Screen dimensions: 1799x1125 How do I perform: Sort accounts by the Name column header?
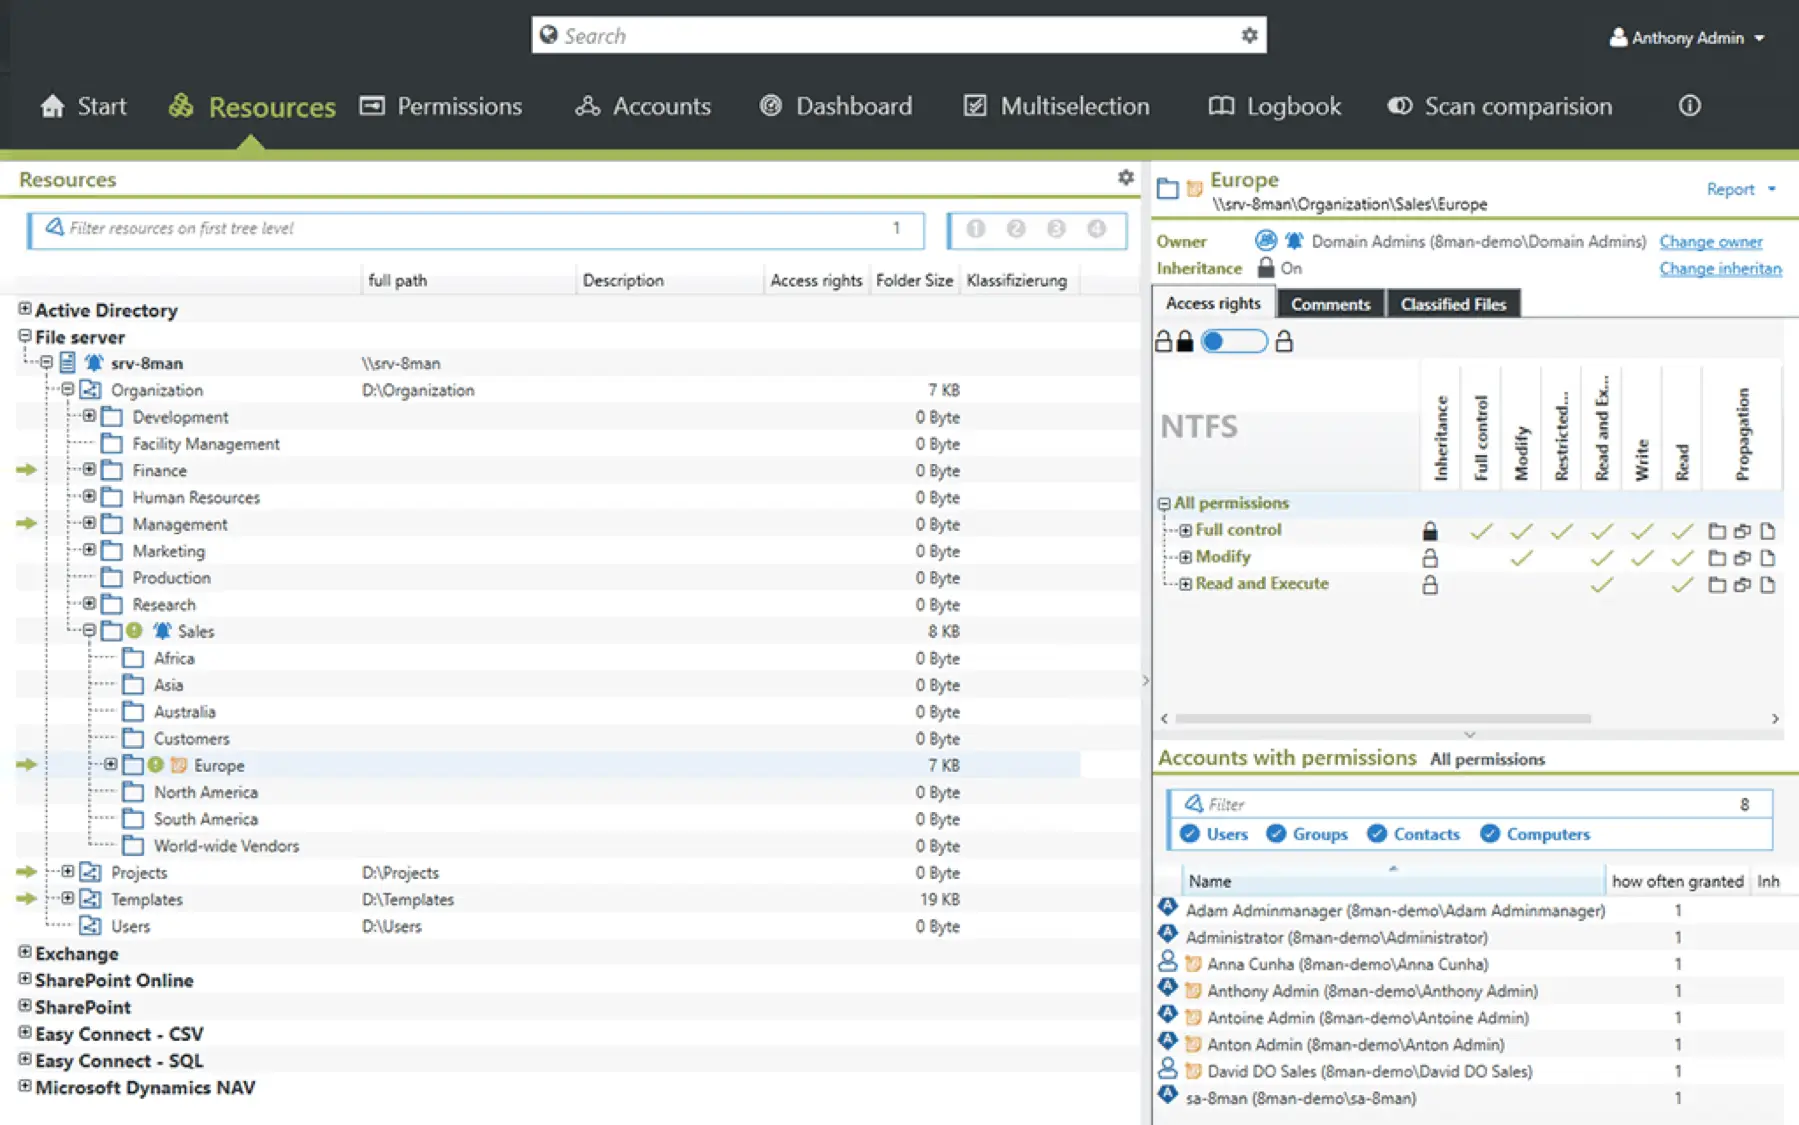[1393, 881]
